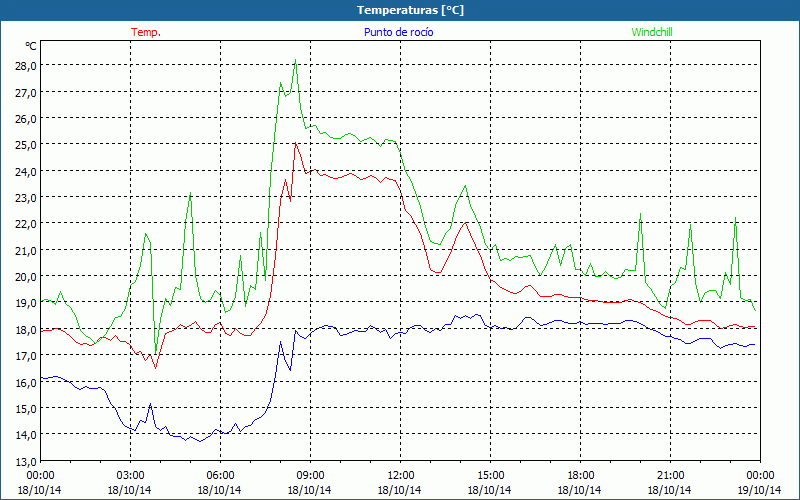Click the 12:00 time axis label

pos(401,476)
